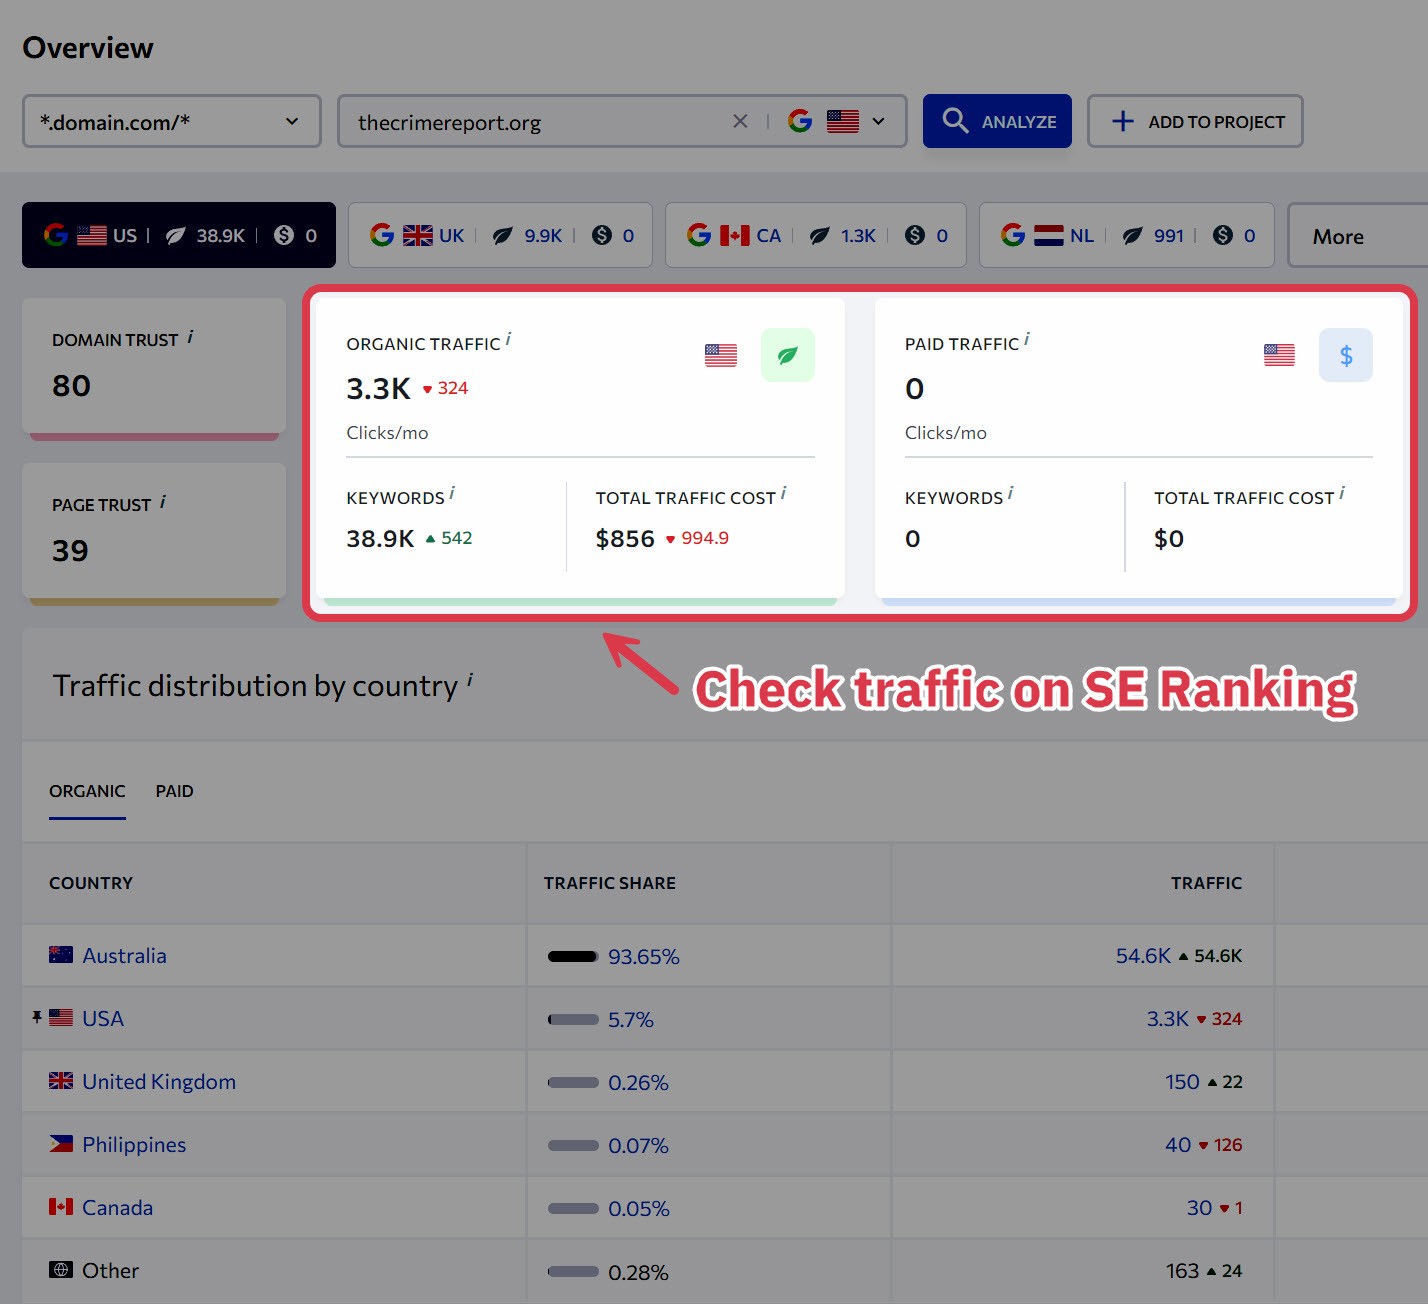
Task: Click the TRAFFIC SHARE column header
Action: click(x=610, y=883)
